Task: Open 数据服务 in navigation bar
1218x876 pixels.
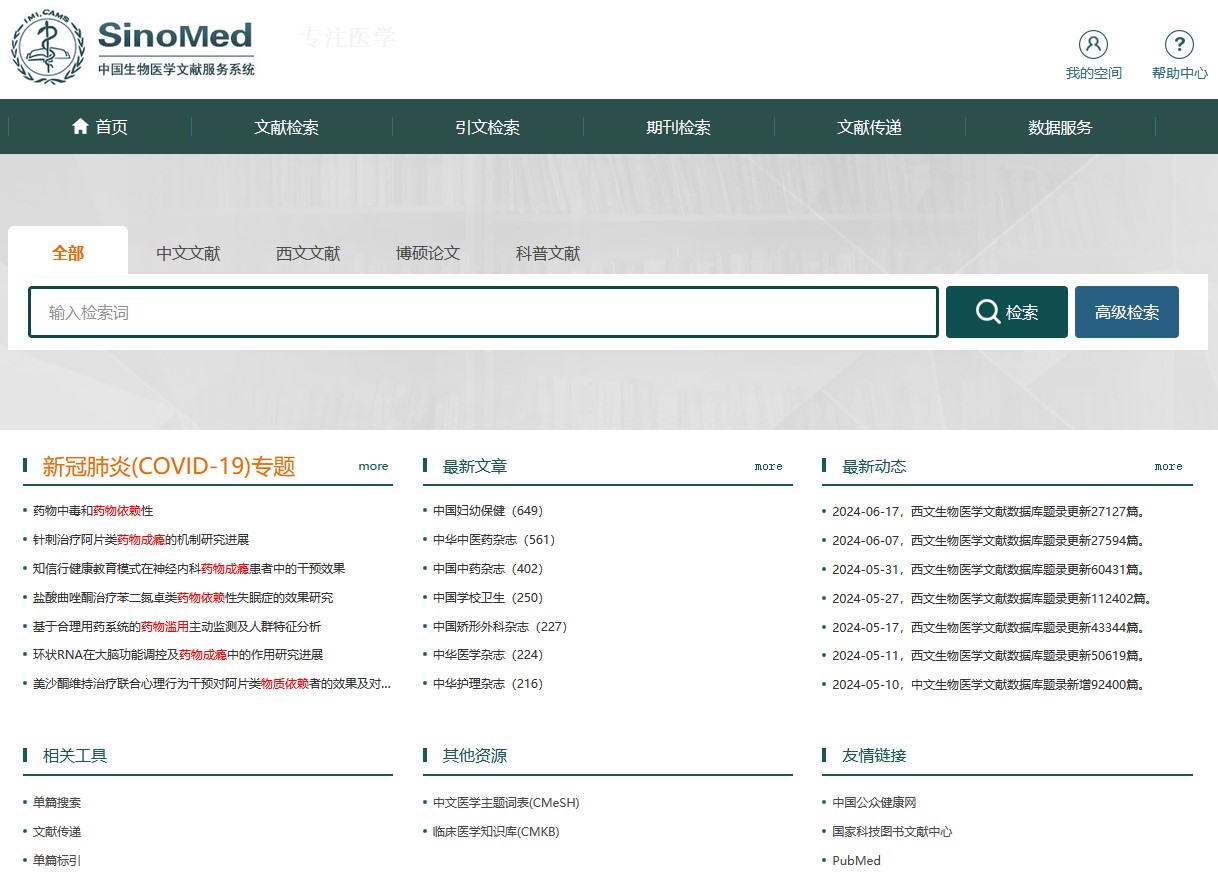Action: (1060, 127)
